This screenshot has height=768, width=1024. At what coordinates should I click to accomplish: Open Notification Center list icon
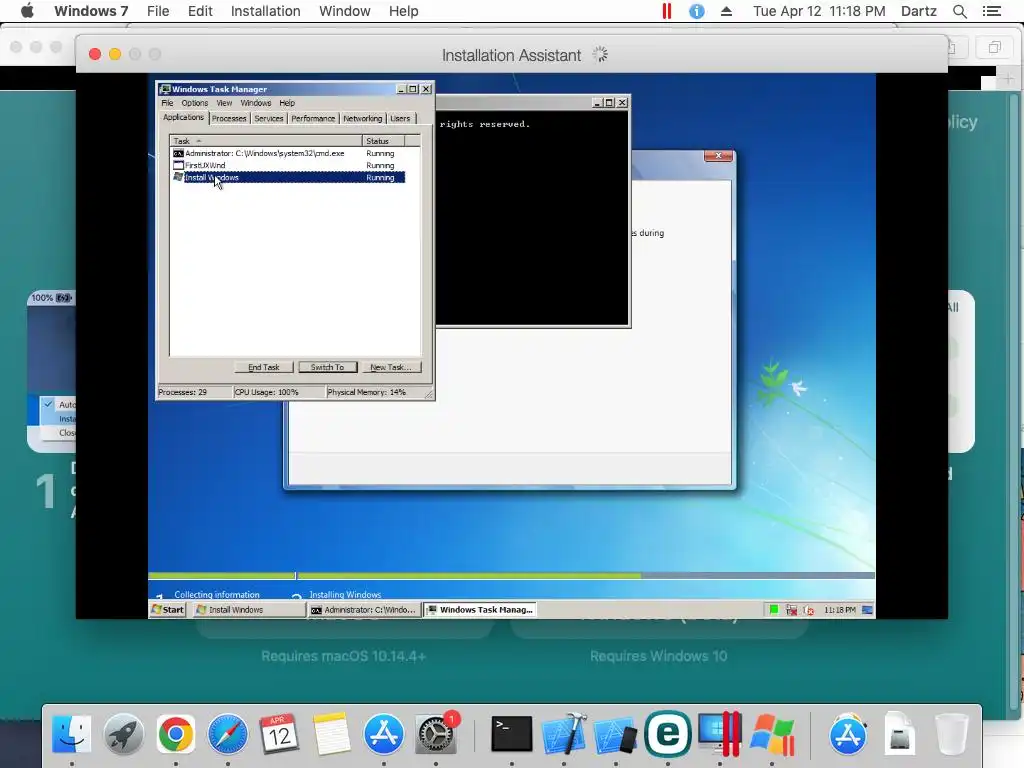(x=991, y=11)
